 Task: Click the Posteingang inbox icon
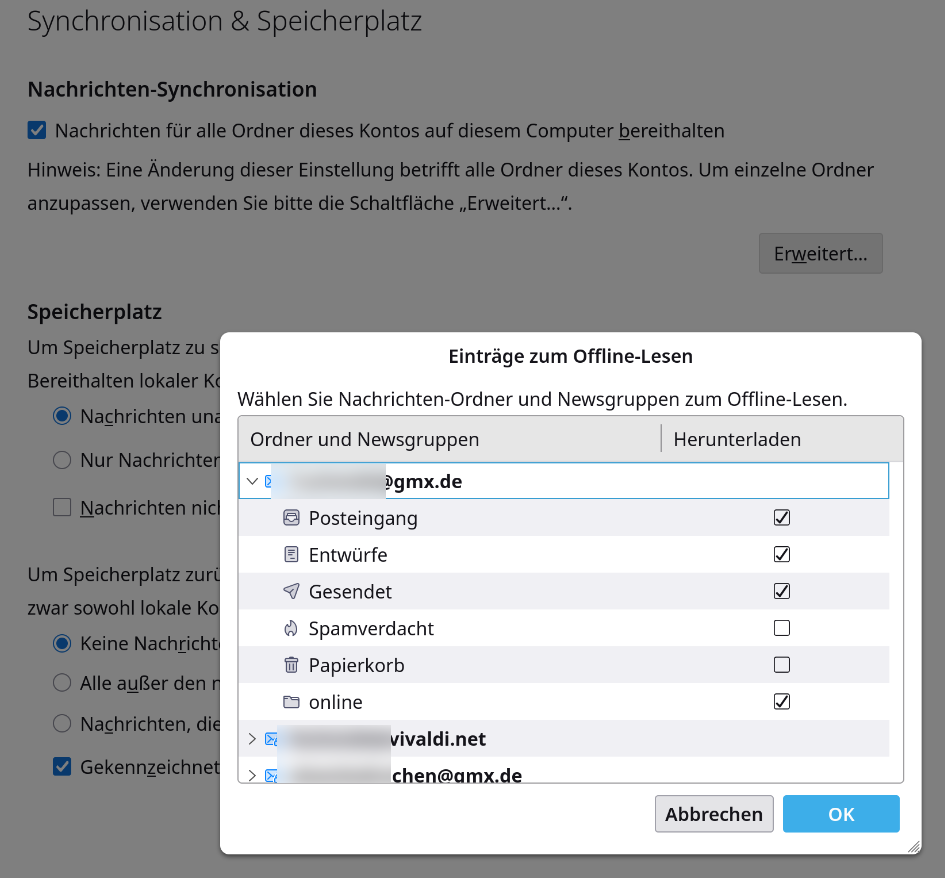(x=291, y=518)
